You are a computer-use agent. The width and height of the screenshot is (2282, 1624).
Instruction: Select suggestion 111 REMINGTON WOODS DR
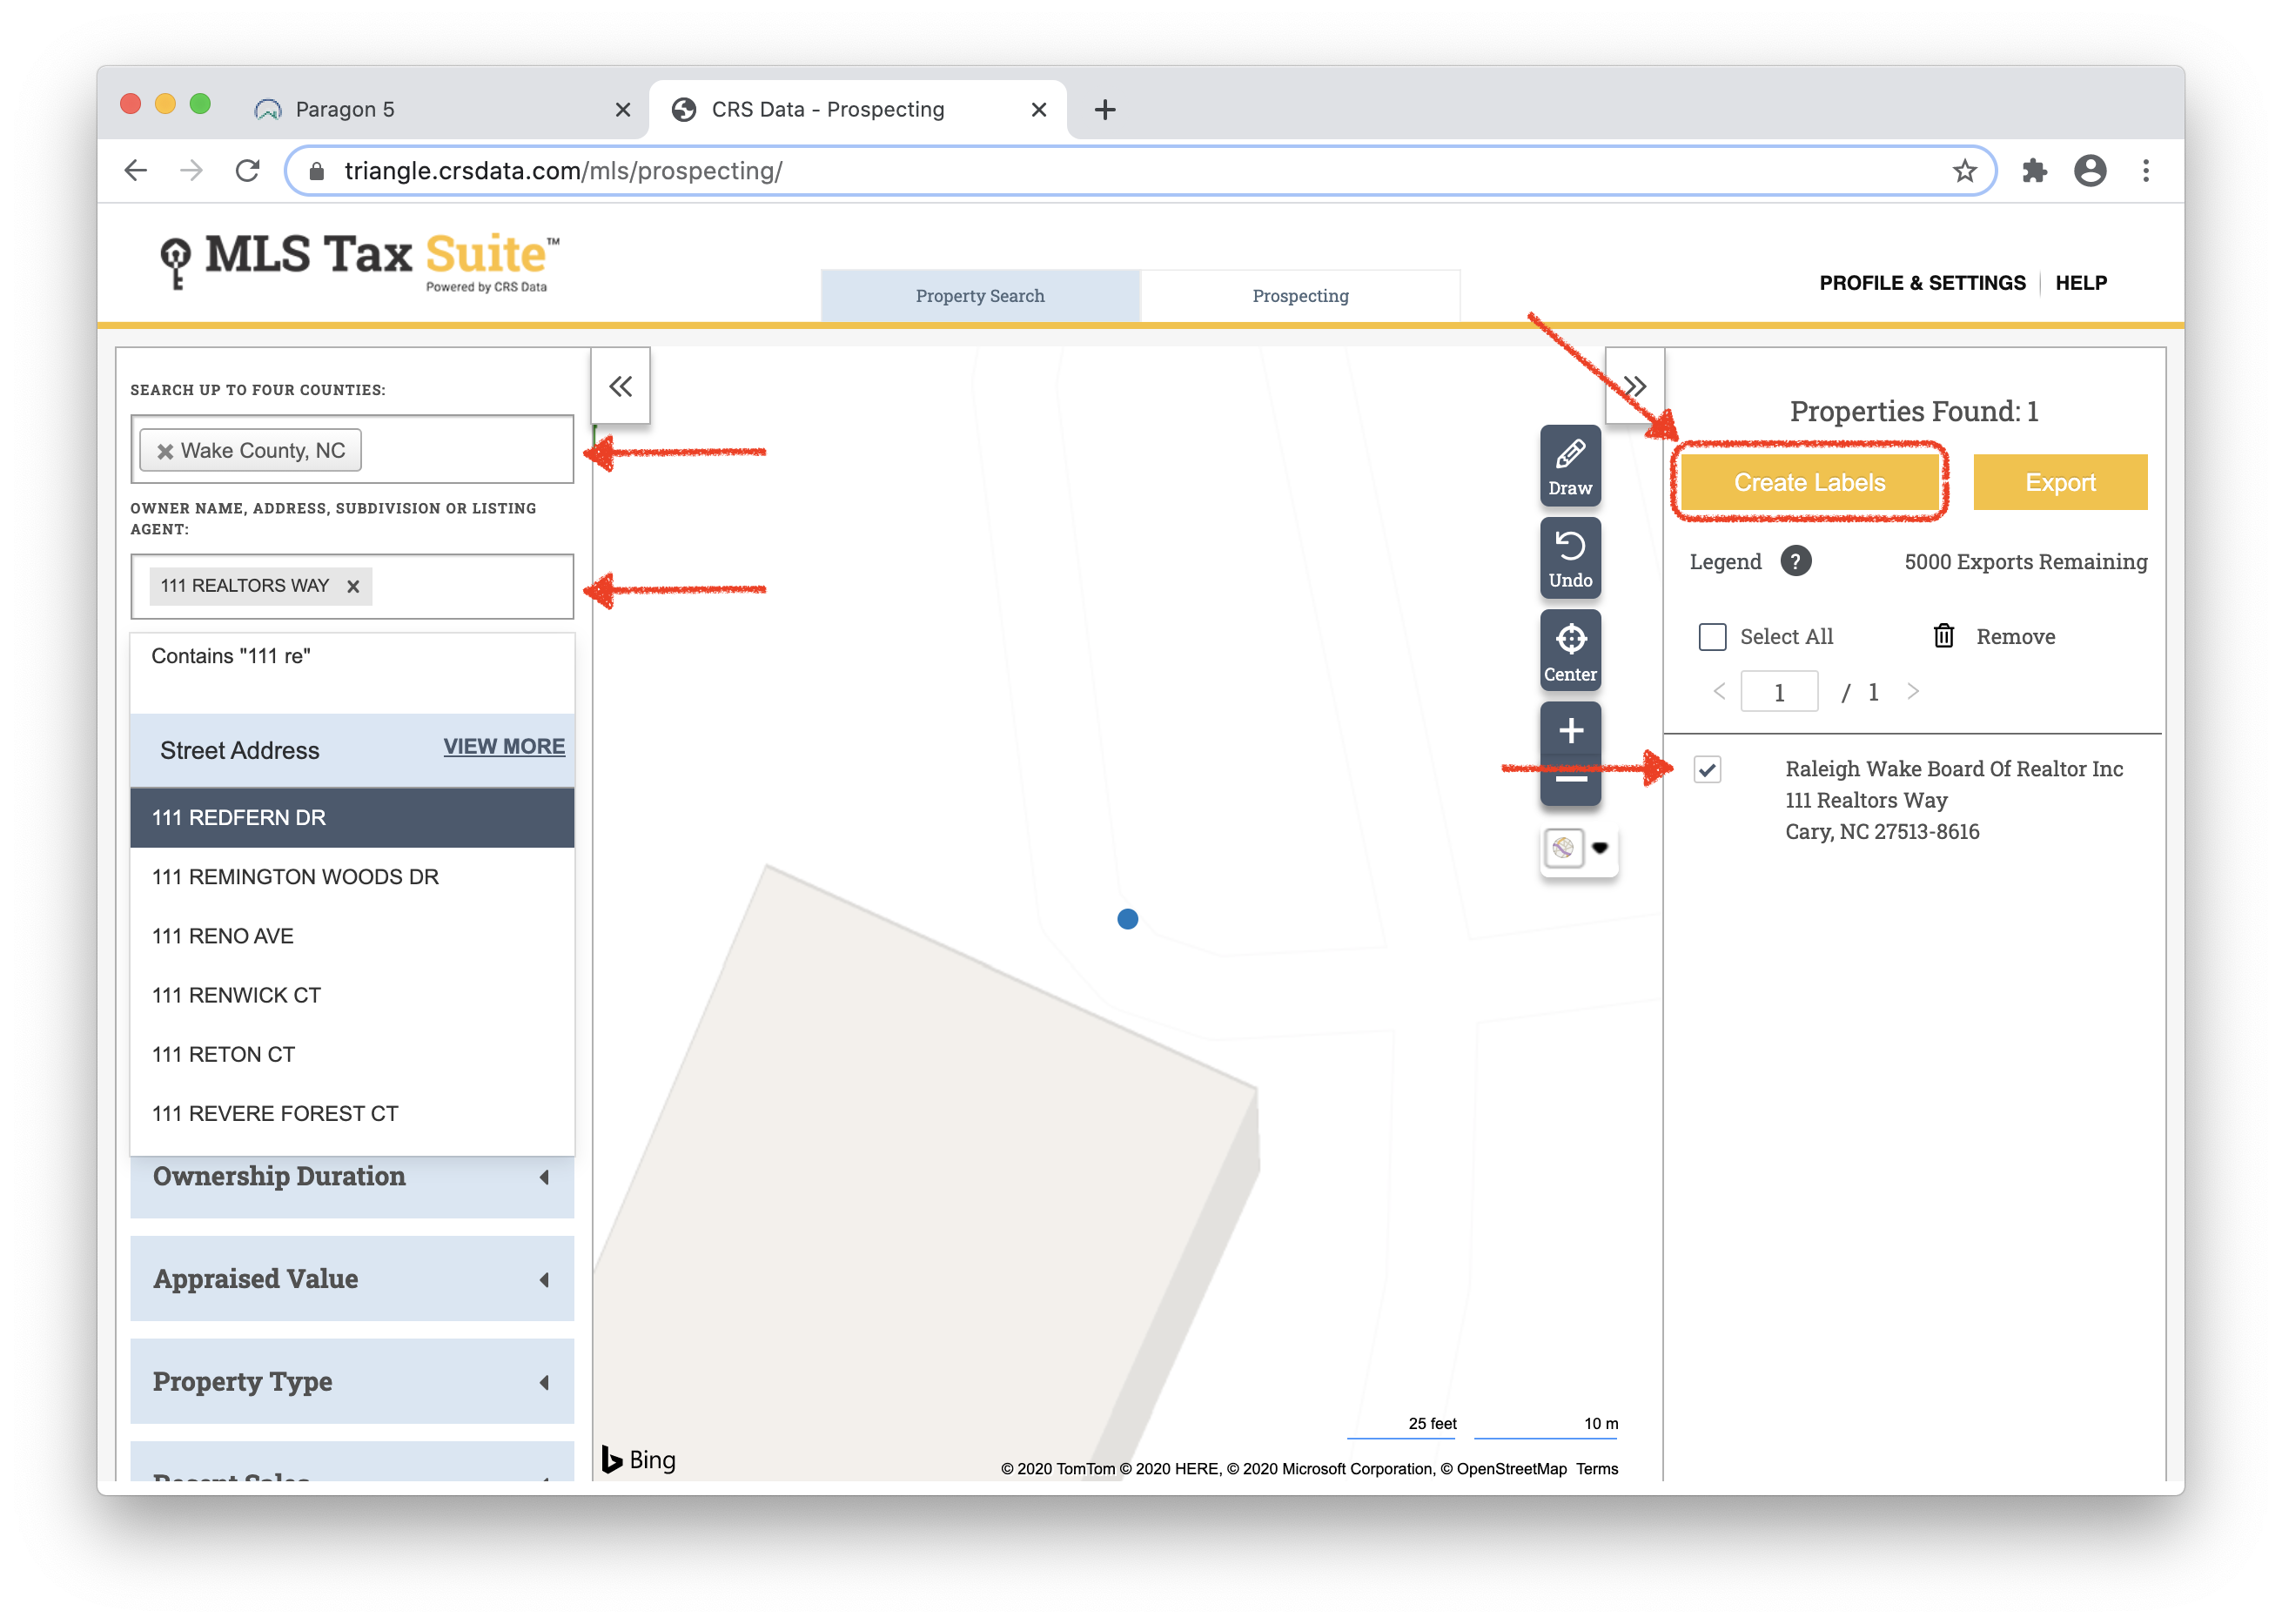pos(352,877)
